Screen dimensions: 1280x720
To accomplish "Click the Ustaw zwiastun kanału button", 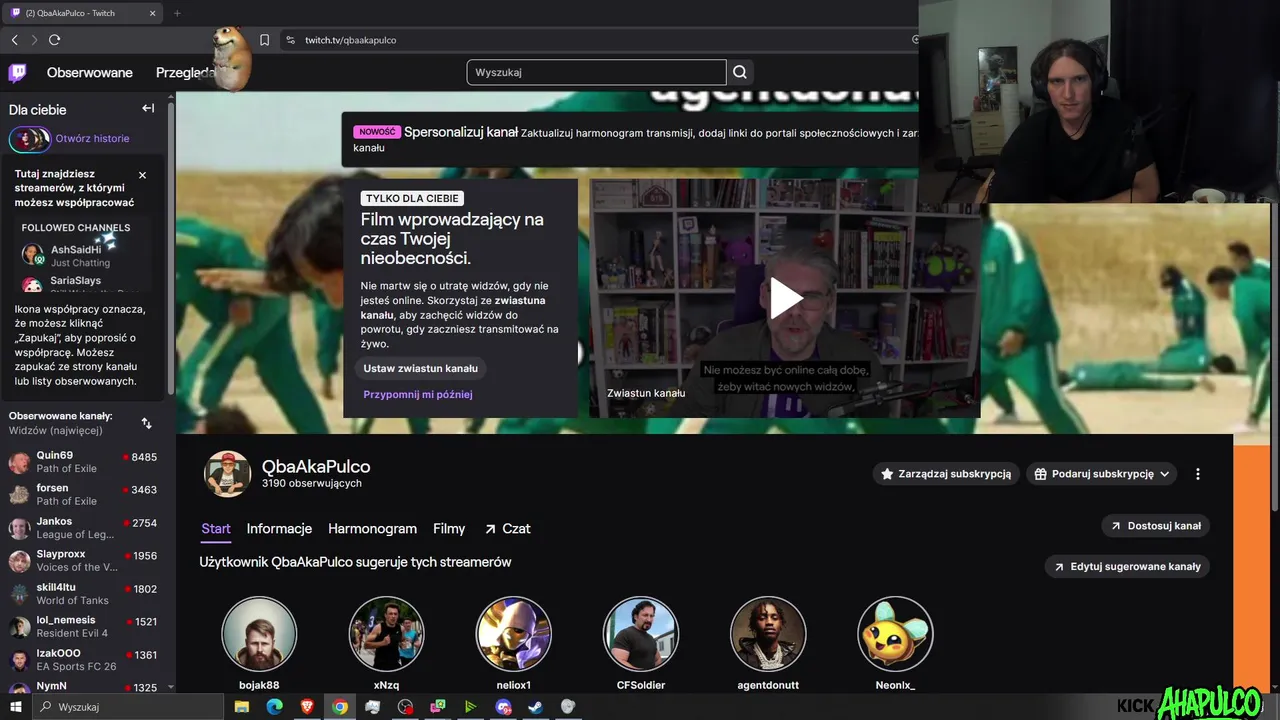I will (420, 368).
